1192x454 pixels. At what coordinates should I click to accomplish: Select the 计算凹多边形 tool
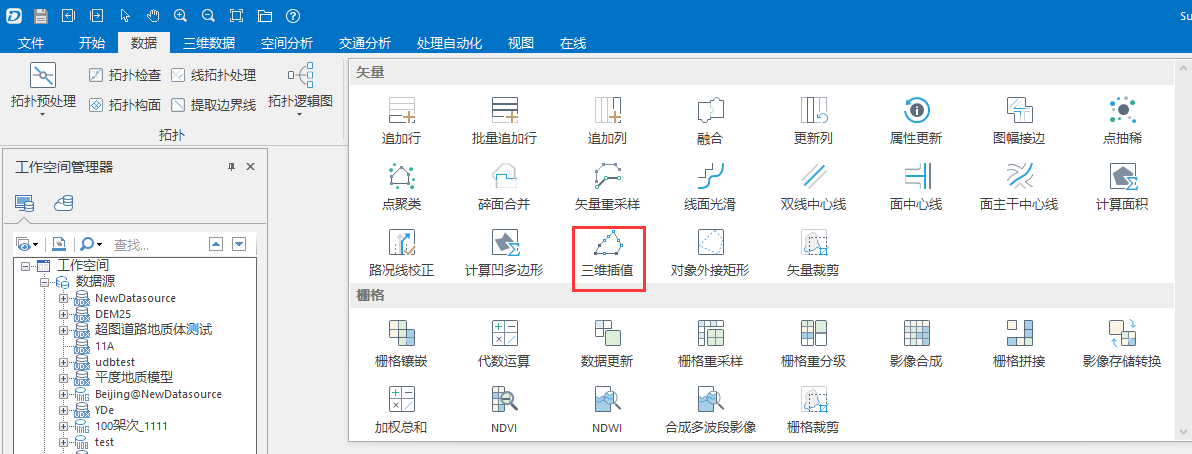(504, 252)
